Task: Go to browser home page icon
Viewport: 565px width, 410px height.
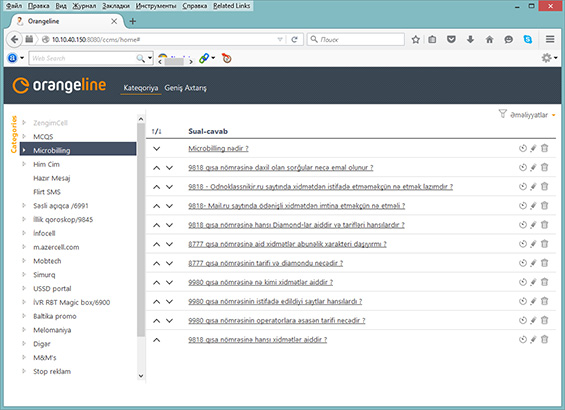Action: click(x=489, y=39)
